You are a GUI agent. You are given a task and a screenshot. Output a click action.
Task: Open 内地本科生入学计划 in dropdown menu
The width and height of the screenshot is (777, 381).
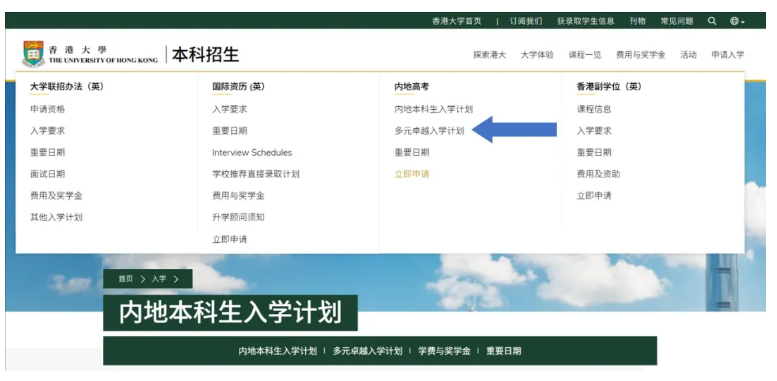(434, 109)
